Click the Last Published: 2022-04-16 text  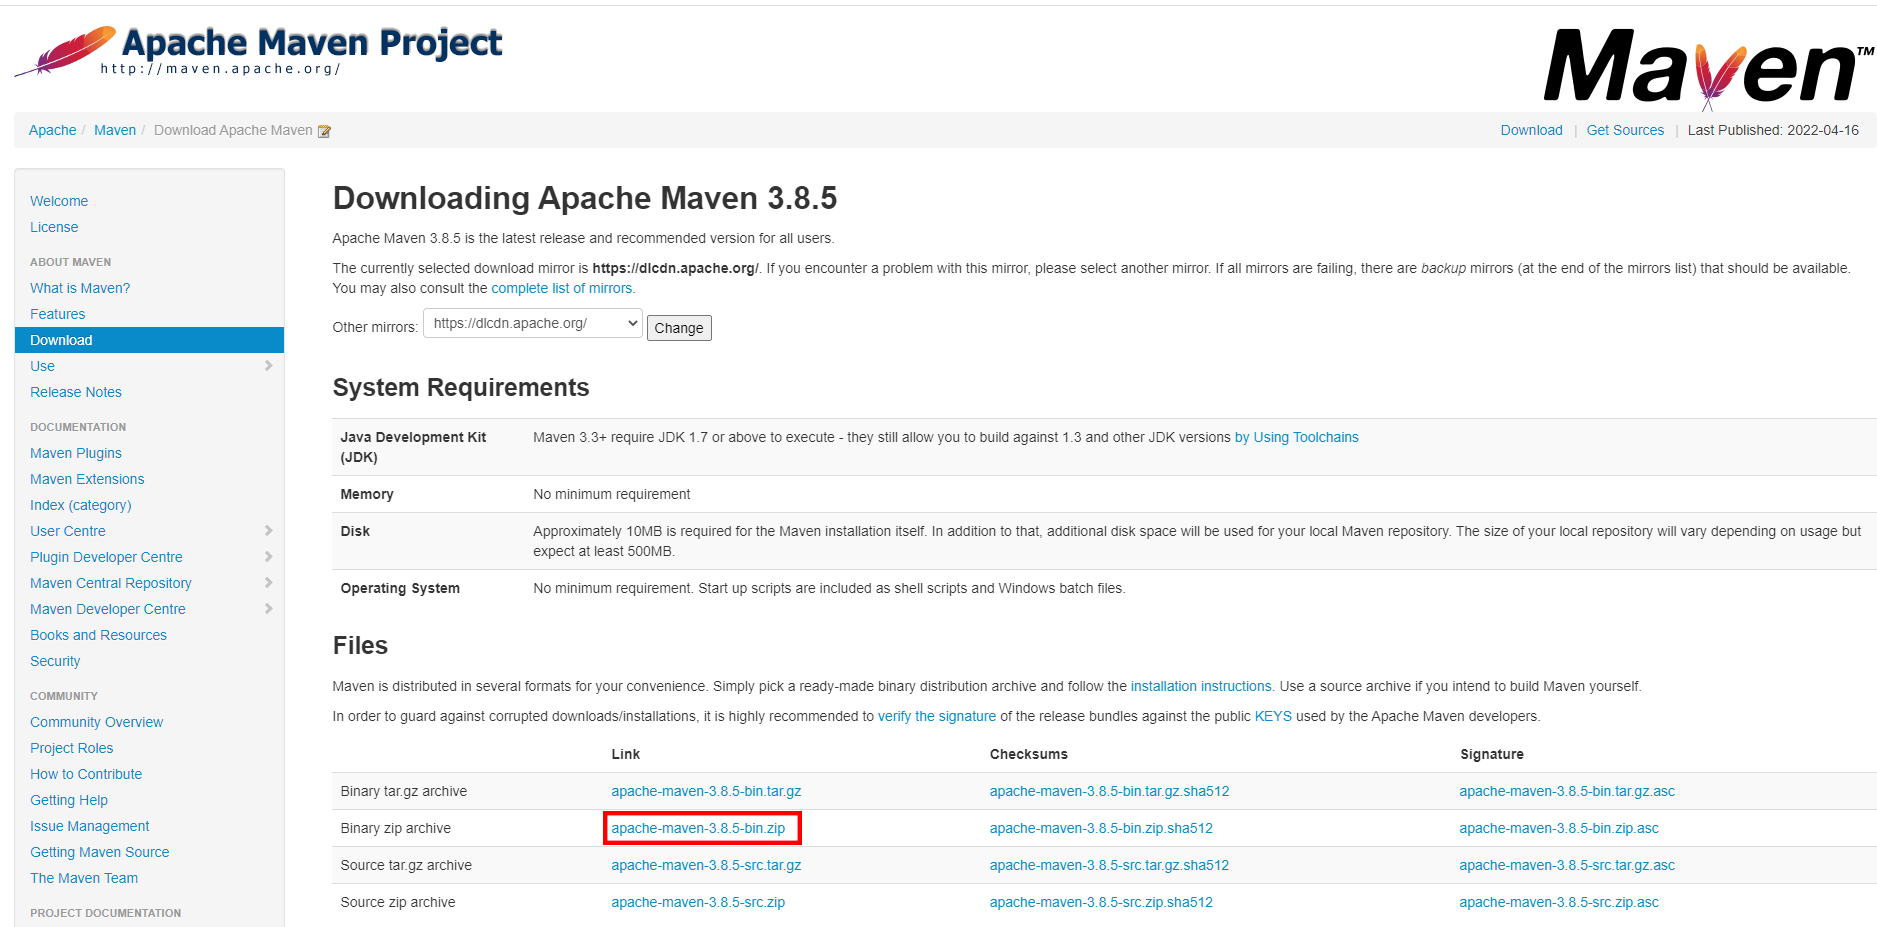1773,130
